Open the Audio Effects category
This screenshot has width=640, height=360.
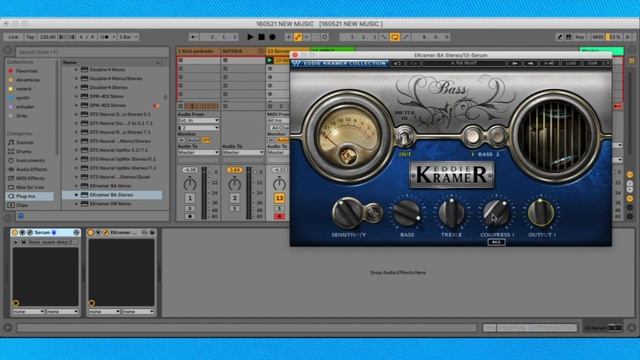click(31, 169)
